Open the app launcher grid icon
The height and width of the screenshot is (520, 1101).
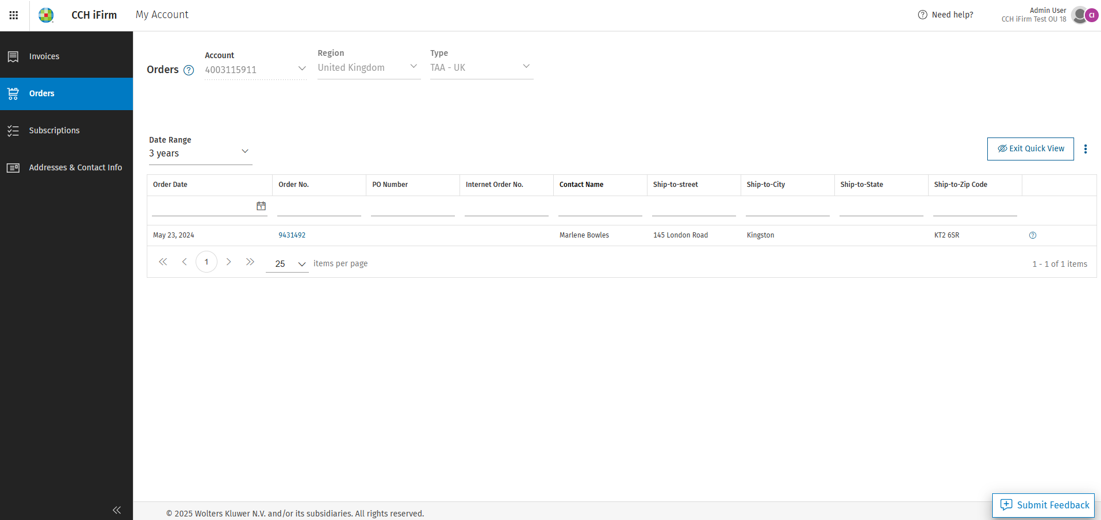(x=13, y=15)
